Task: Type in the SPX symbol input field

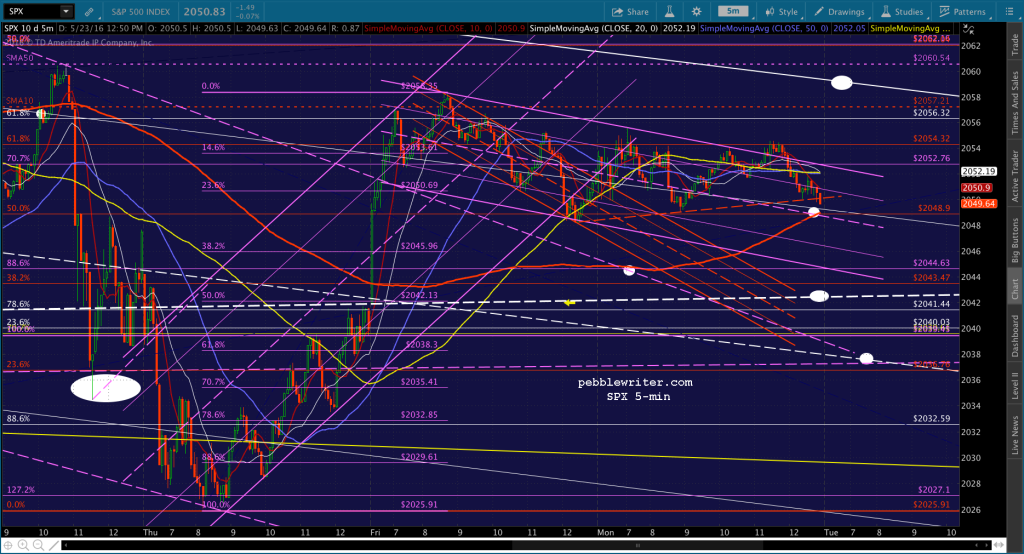Action: (31, 11)
